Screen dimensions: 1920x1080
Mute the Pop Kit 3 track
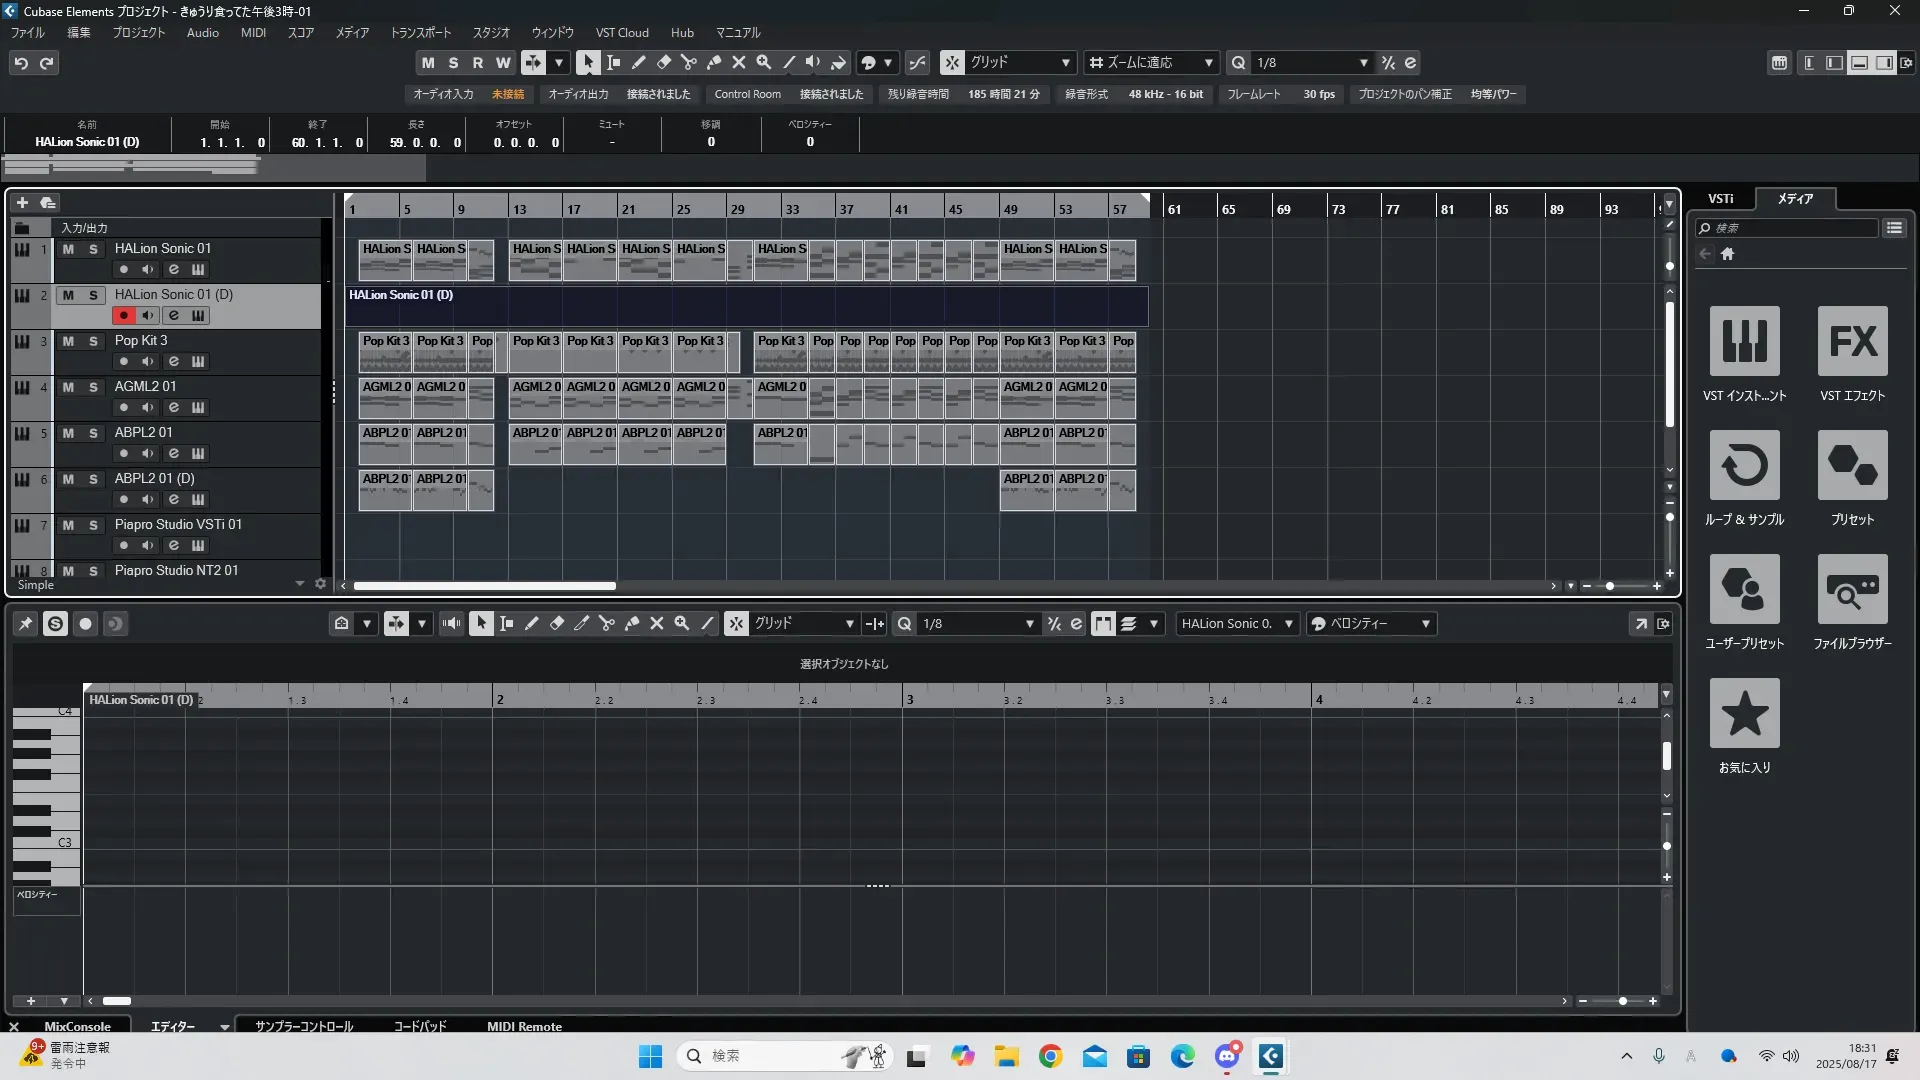pos(68,341)
